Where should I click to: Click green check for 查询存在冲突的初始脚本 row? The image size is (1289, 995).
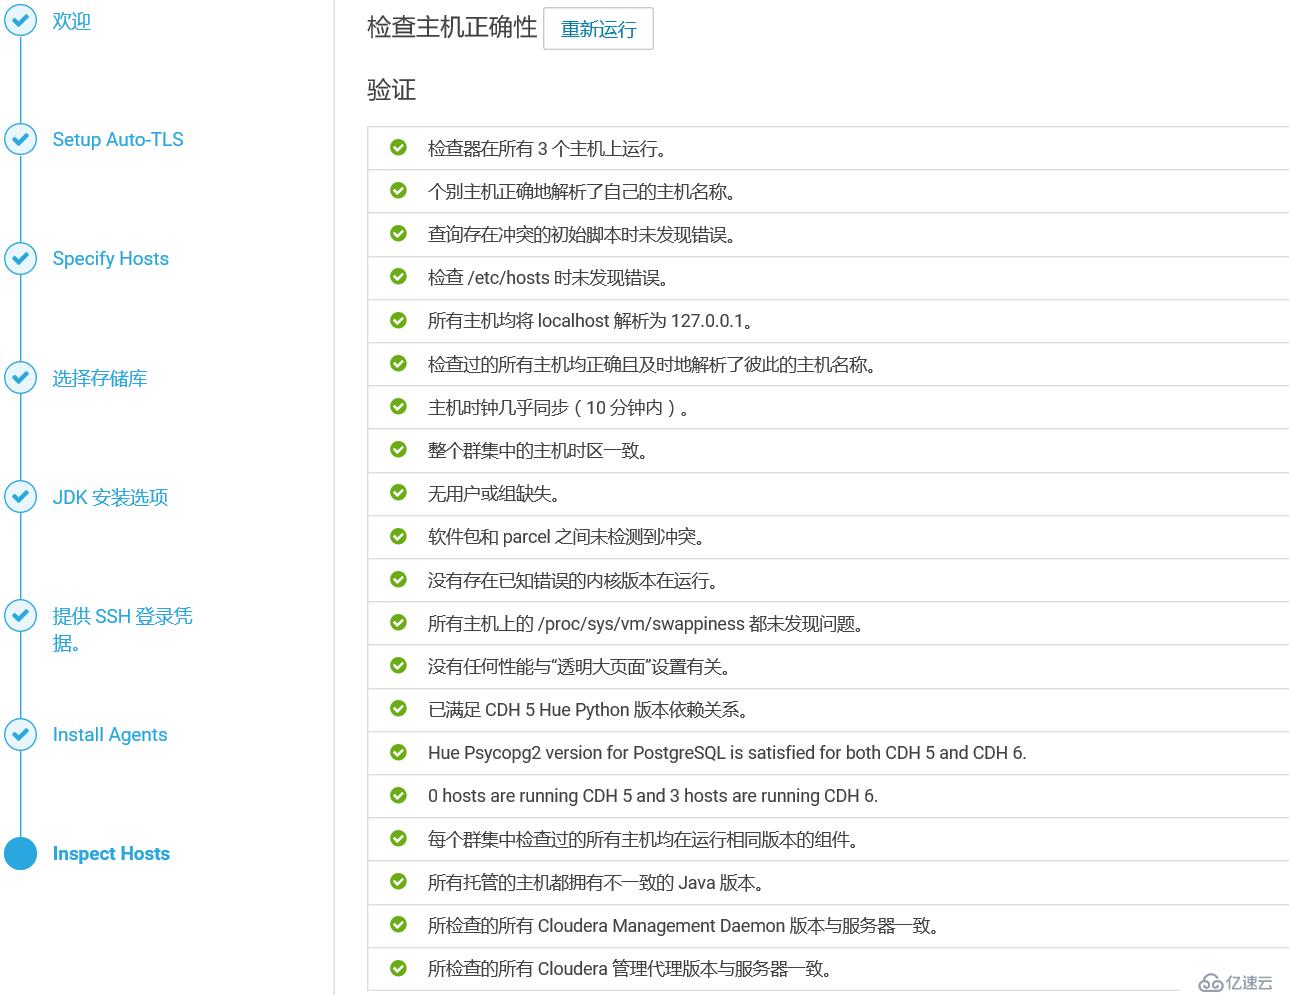398,233
